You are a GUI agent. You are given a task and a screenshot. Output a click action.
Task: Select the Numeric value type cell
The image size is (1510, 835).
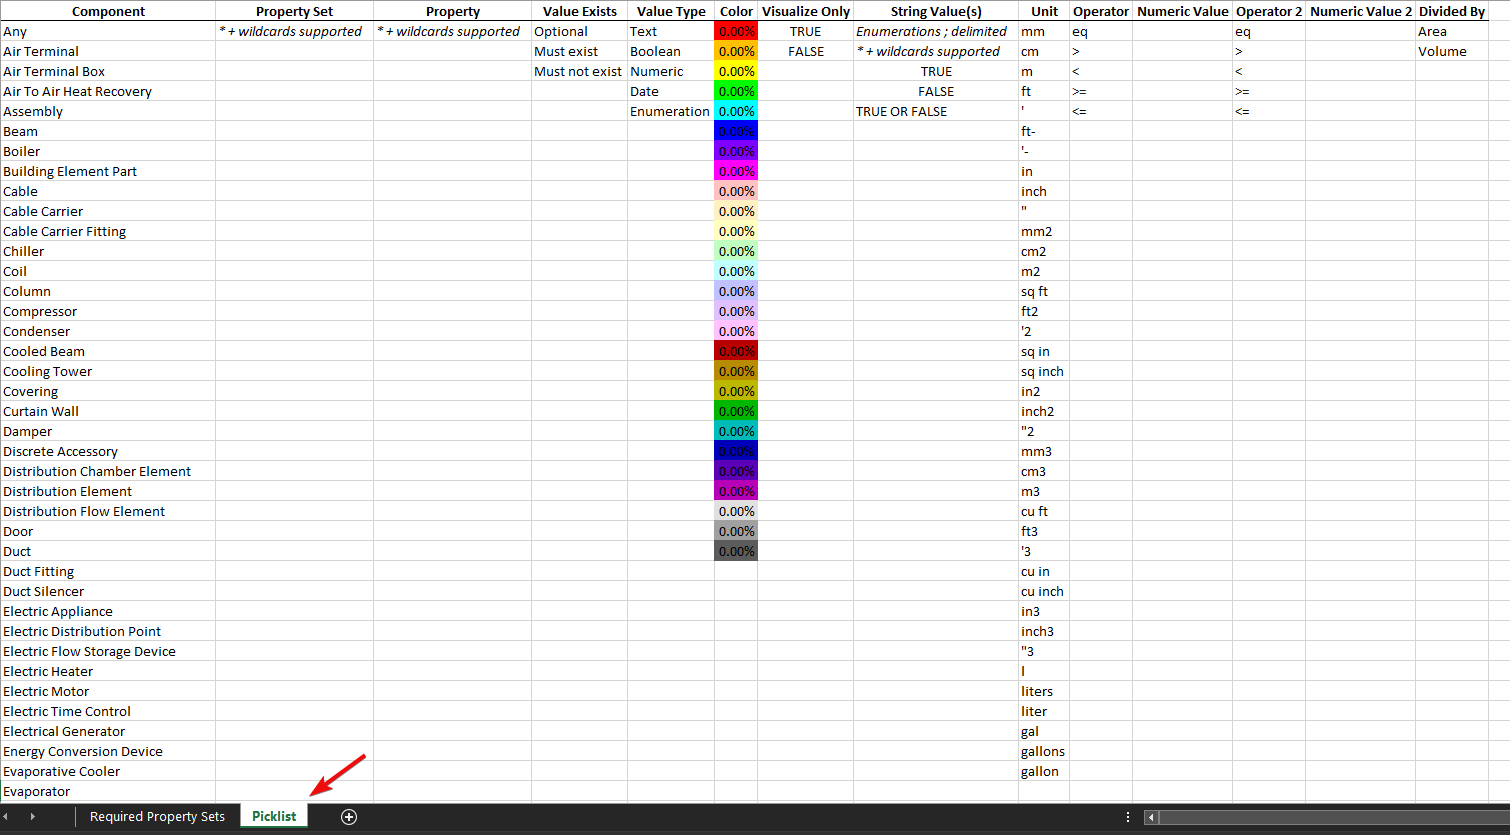pos(671,71)
